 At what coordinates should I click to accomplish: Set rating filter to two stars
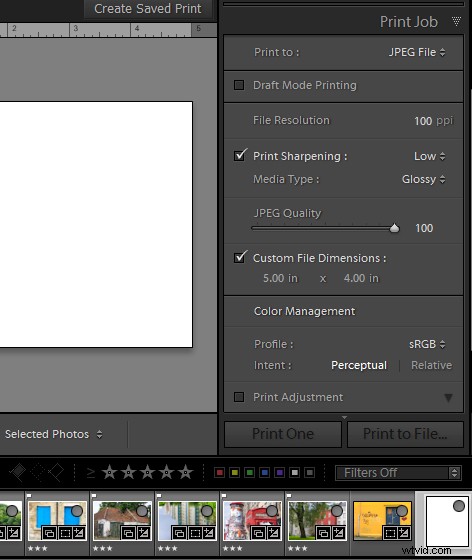tap(129, 472)
